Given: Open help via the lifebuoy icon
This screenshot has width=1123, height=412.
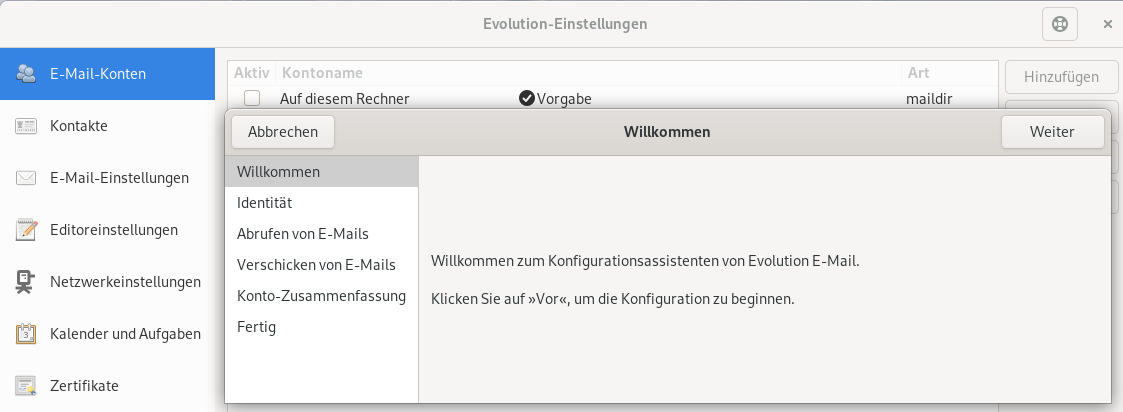Looking at the screenshot, I should point(1059,24).
